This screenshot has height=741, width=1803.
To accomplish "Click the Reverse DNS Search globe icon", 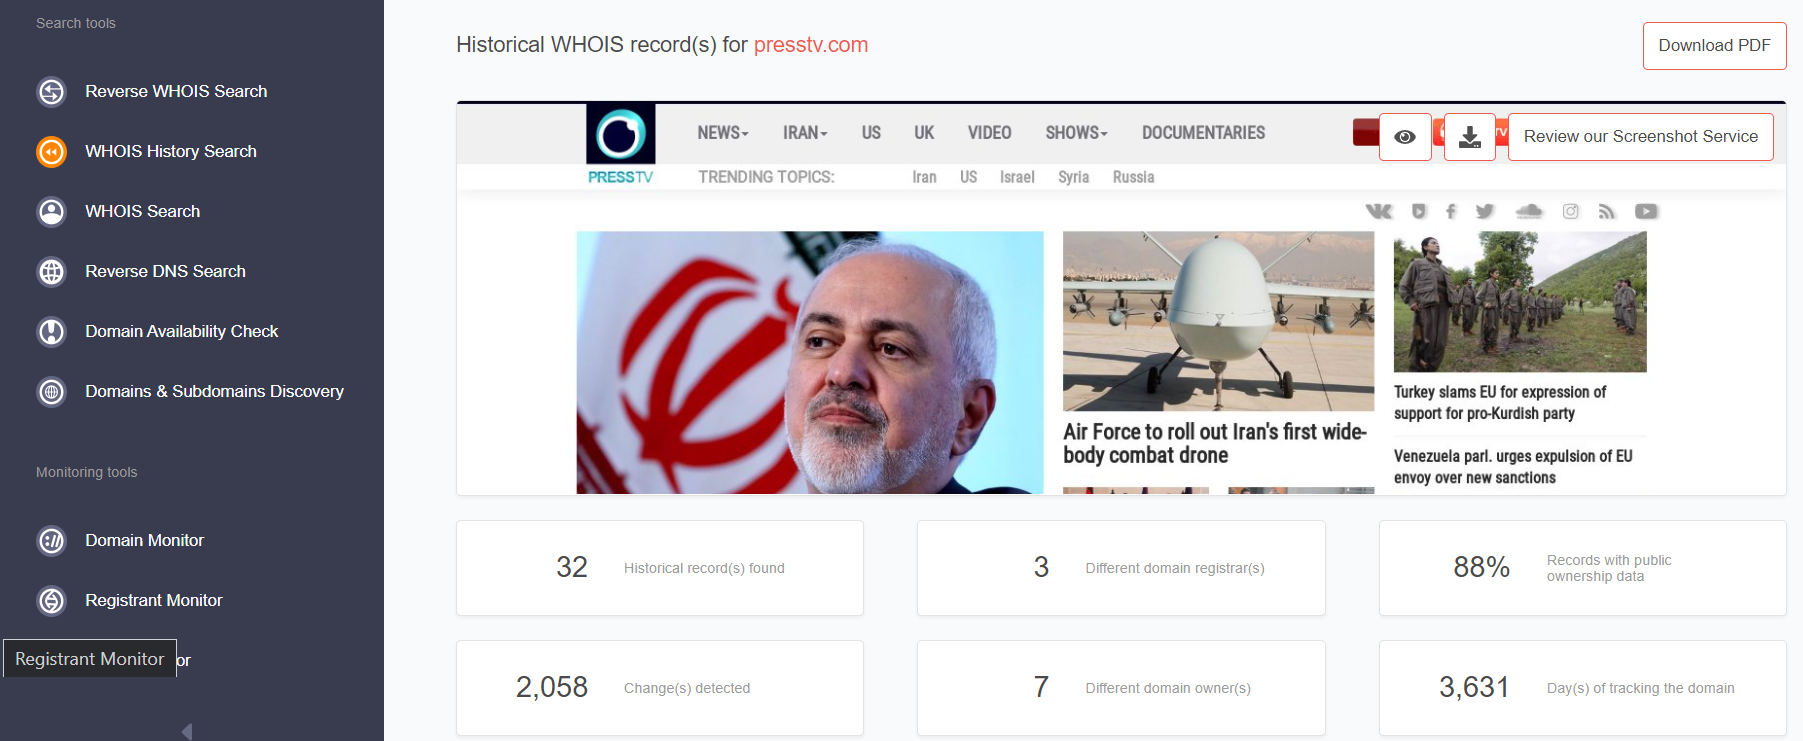I will (x=51, y=272).
